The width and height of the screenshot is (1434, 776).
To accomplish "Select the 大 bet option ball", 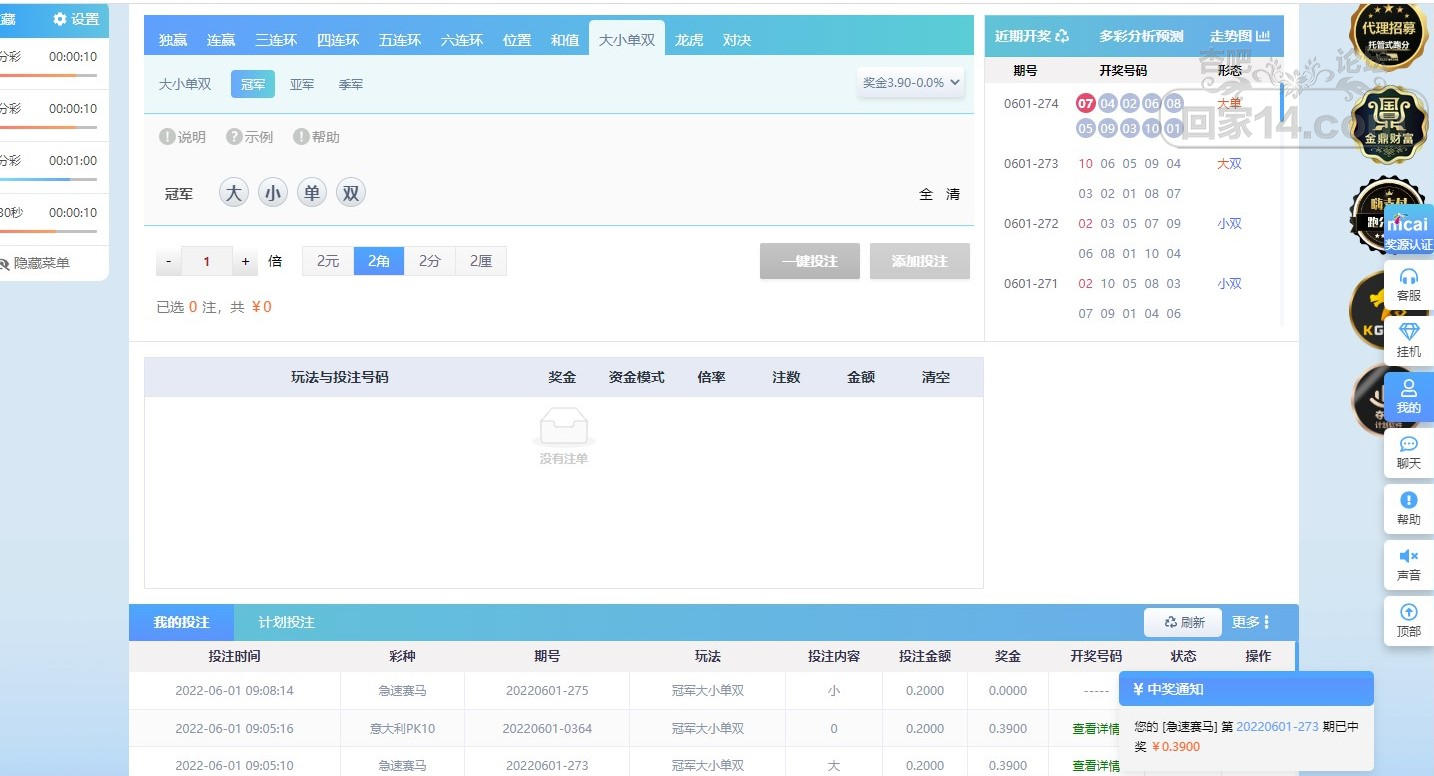I will point(233,193).
